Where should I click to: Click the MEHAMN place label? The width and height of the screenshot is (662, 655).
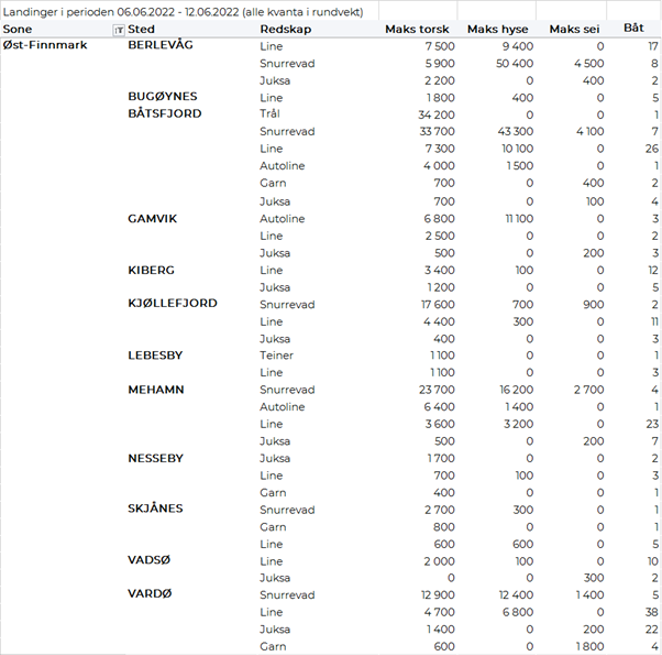point(156,389)
